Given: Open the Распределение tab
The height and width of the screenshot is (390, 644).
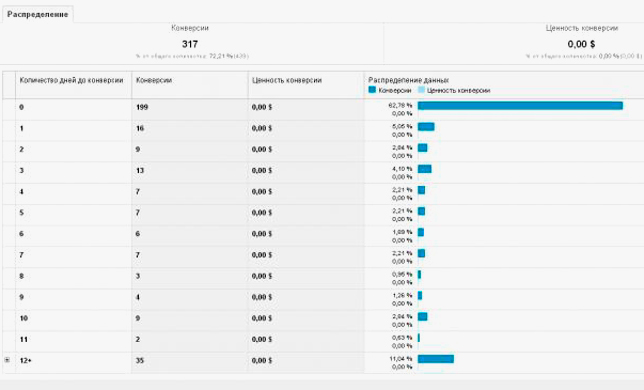Looking at the screenshot, I should click(37, 14).
